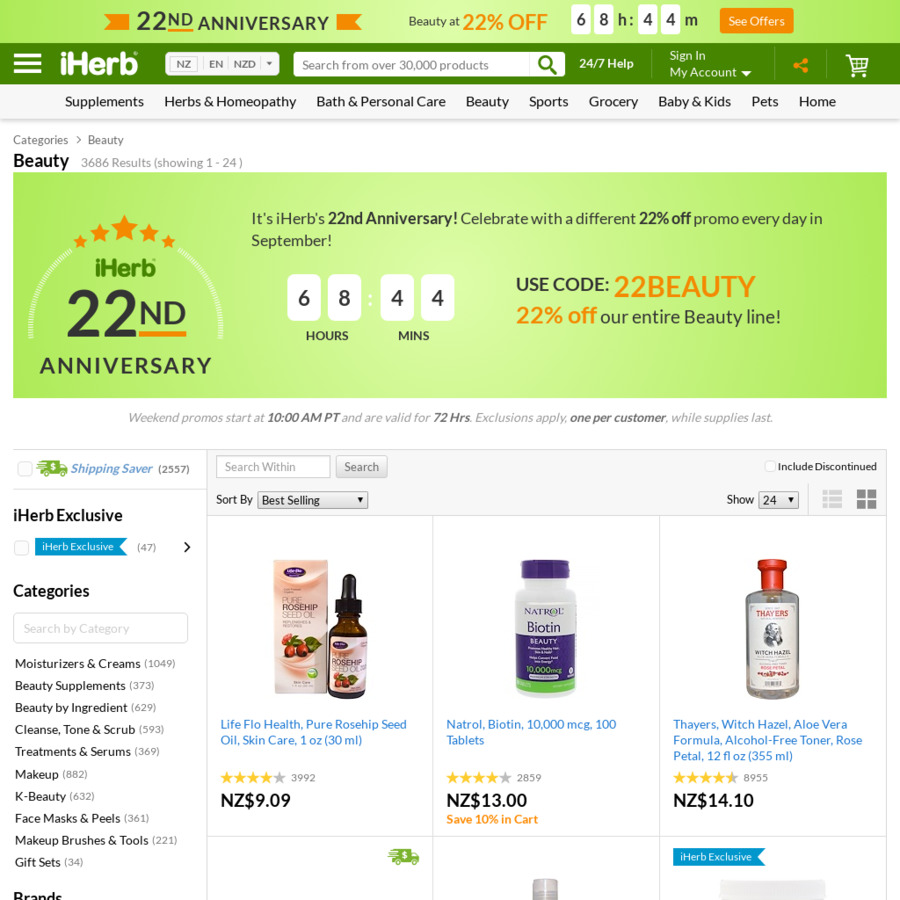Open the hamburger menu icon

point(27,63)
